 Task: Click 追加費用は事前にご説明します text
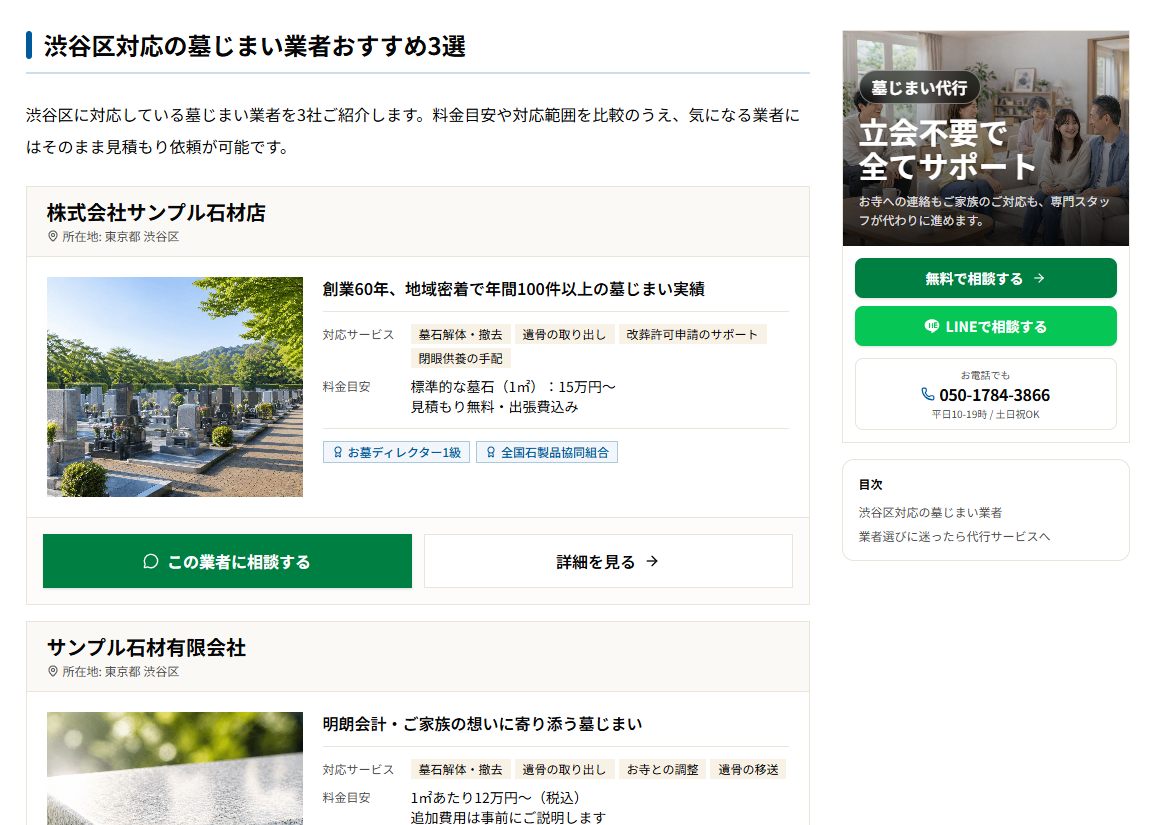(x=508, y=818)
